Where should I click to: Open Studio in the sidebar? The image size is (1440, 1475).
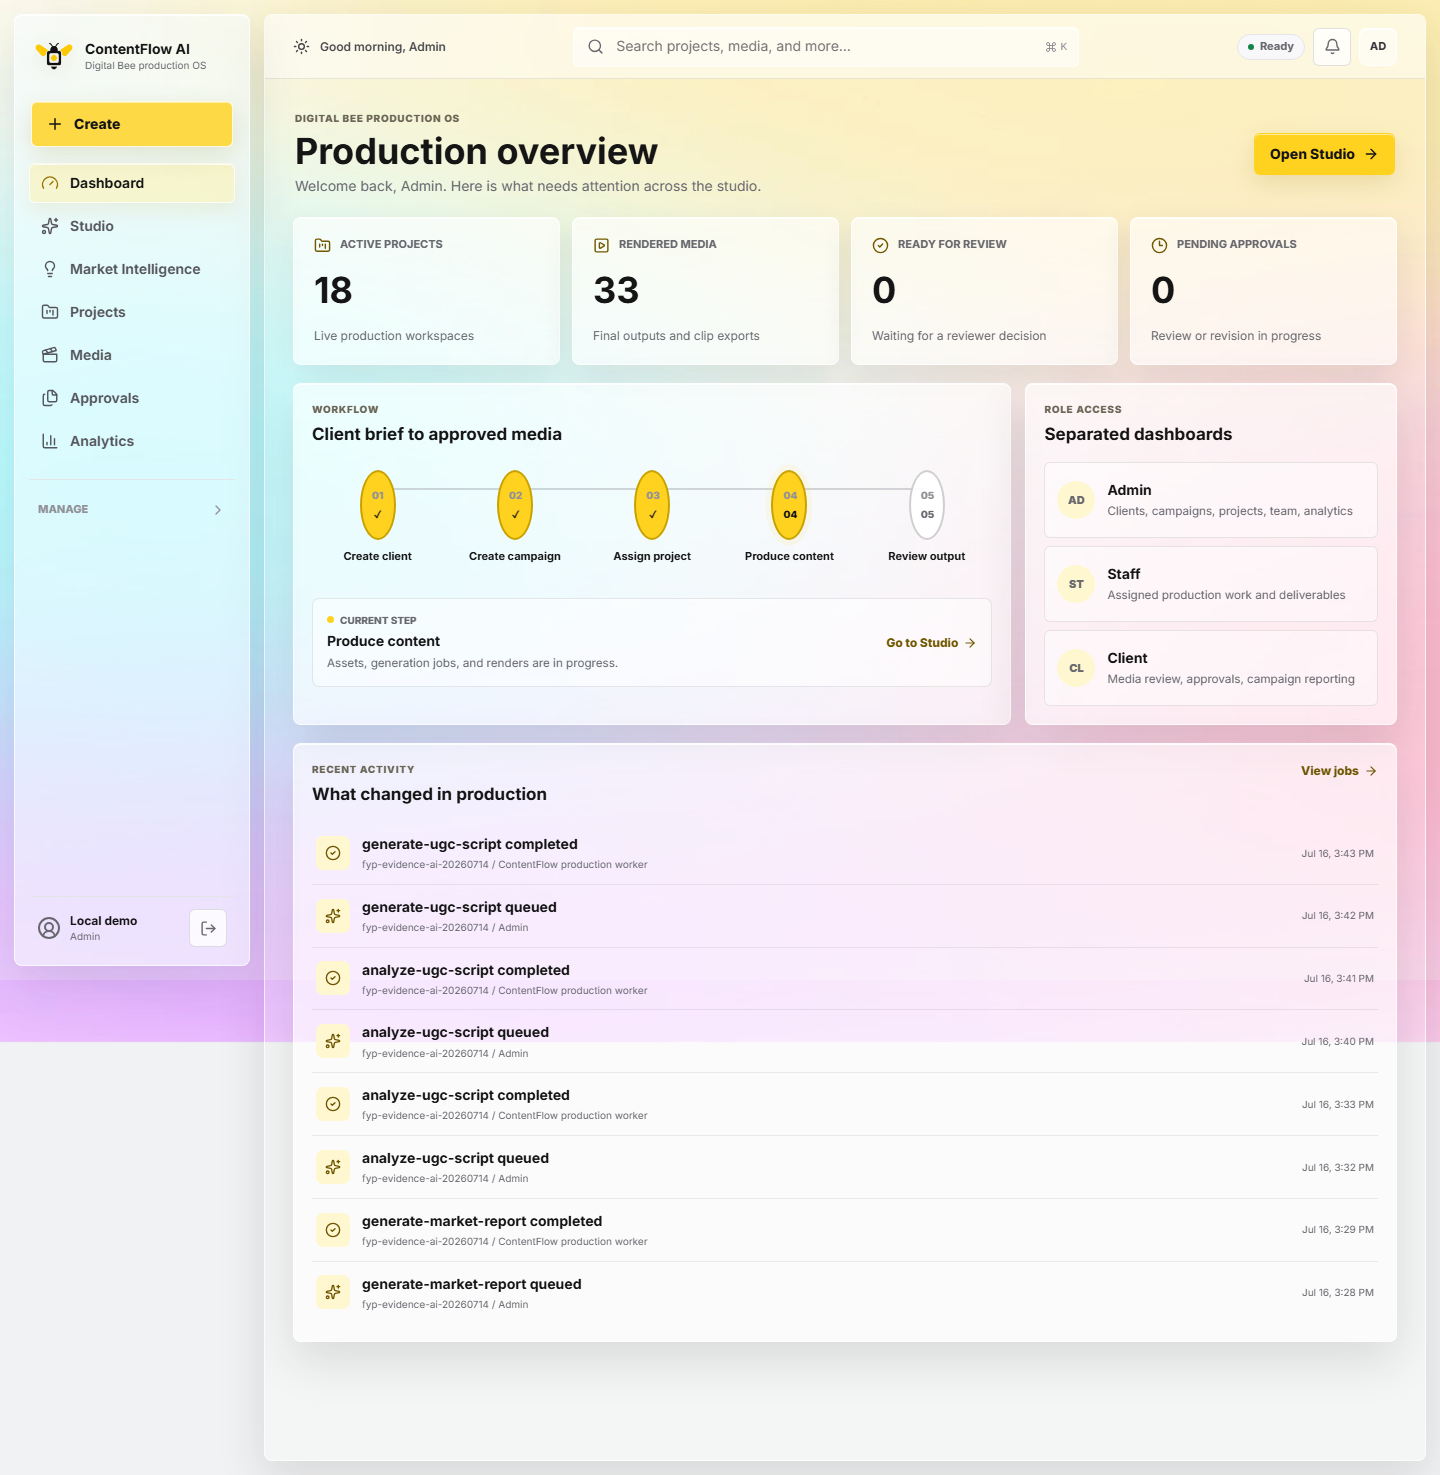click(x=132, y=226)
